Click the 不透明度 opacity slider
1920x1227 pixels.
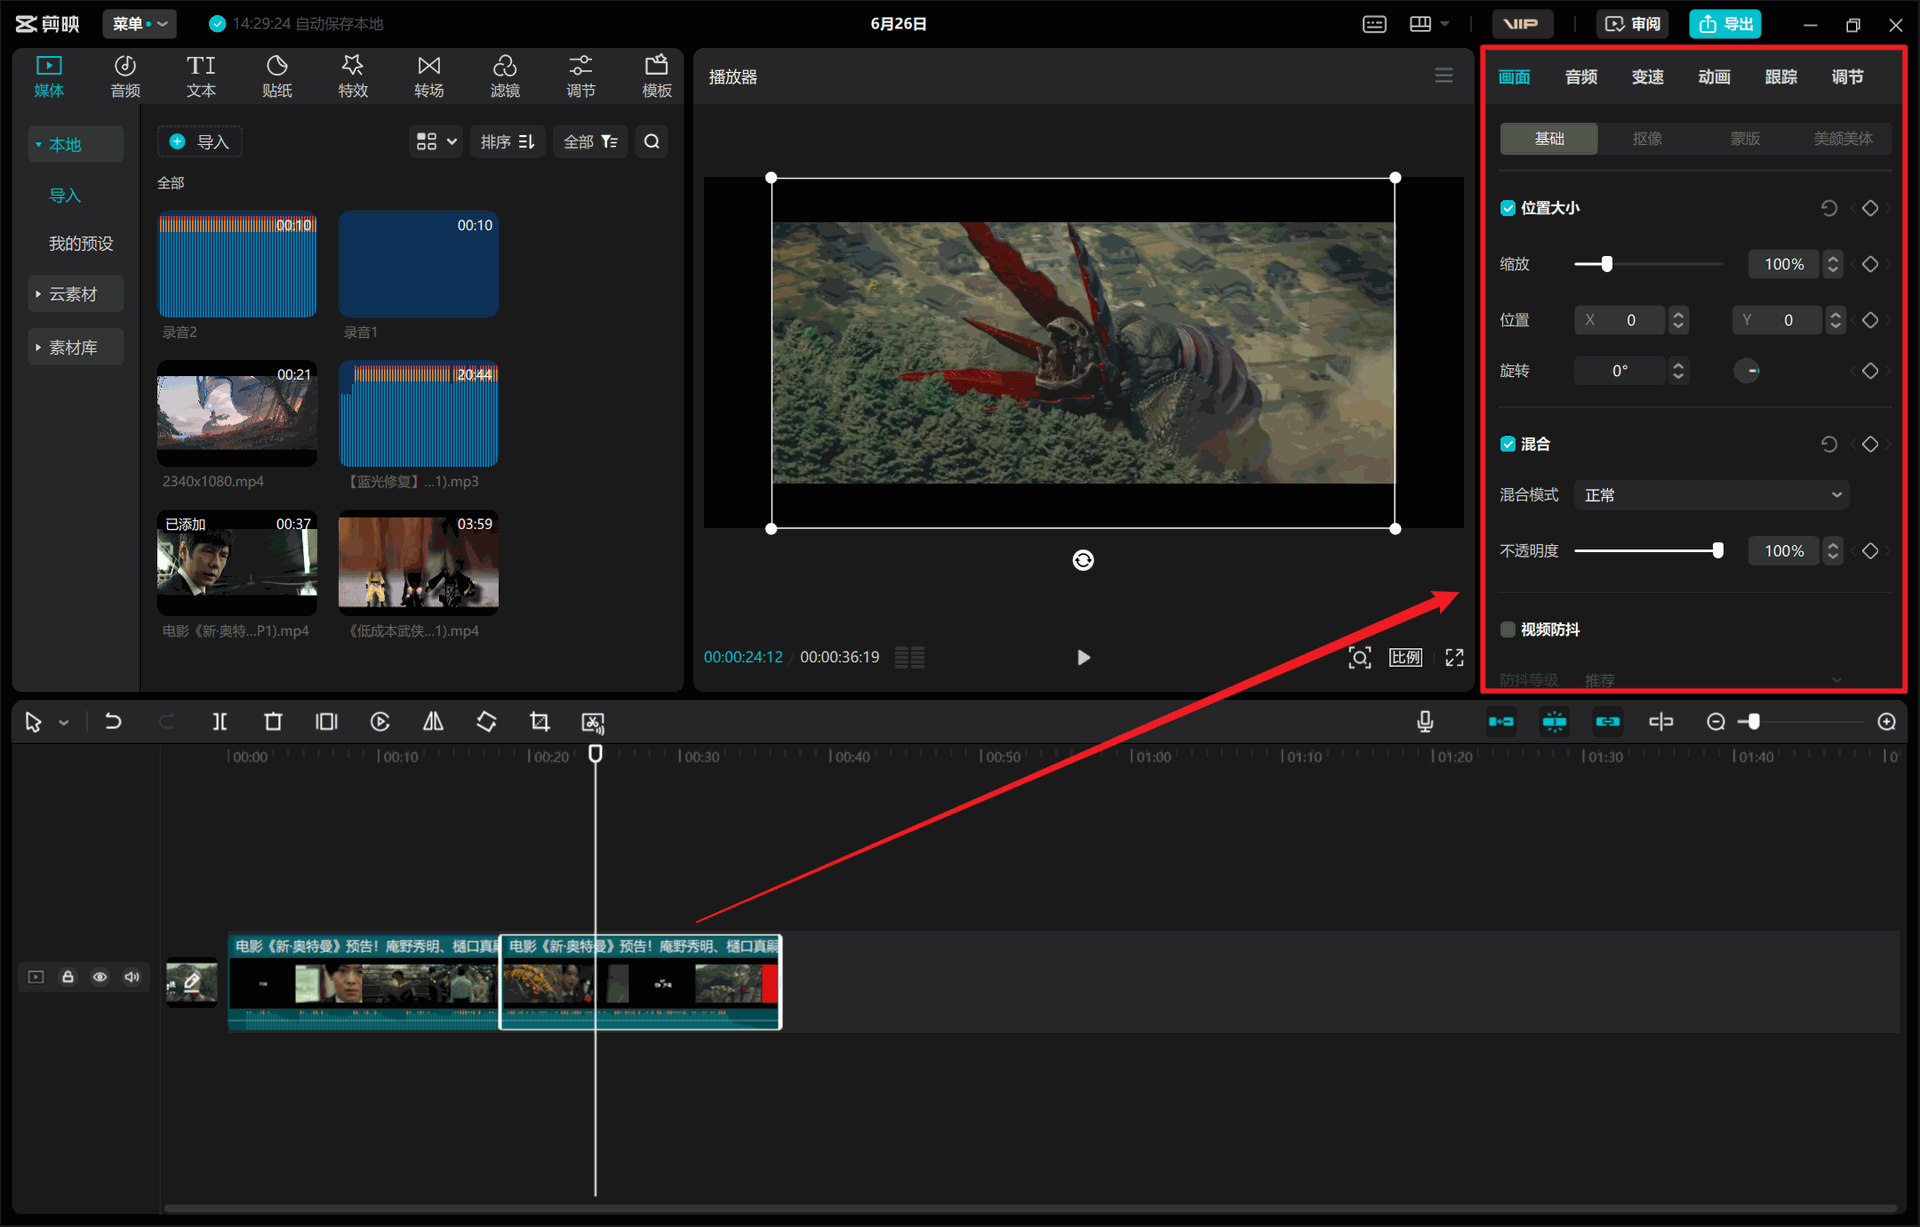[x=1648, y=551]
